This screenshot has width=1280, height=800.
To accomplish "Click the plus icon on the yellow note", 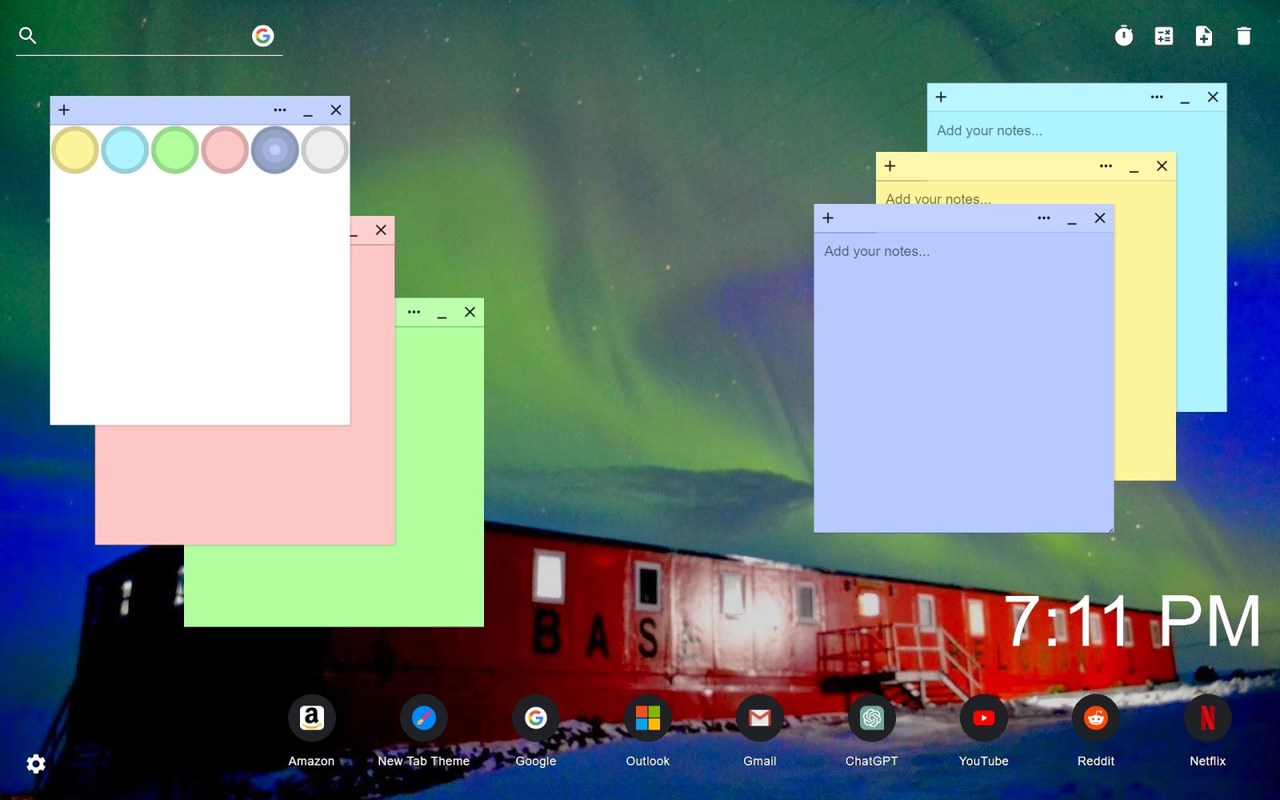I will (x=890, y=166).
